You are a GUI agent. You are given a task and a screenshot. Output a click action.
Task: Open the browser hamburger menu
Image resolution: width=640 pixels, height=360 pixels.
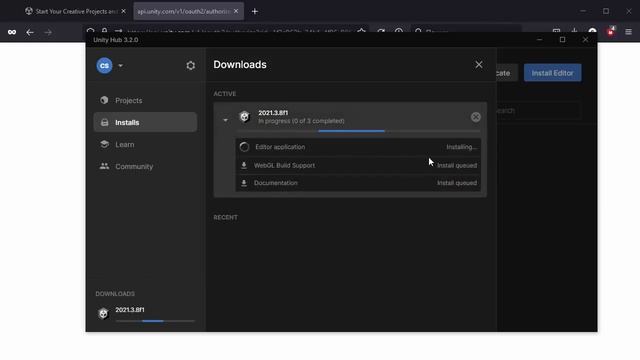[629, 32]
